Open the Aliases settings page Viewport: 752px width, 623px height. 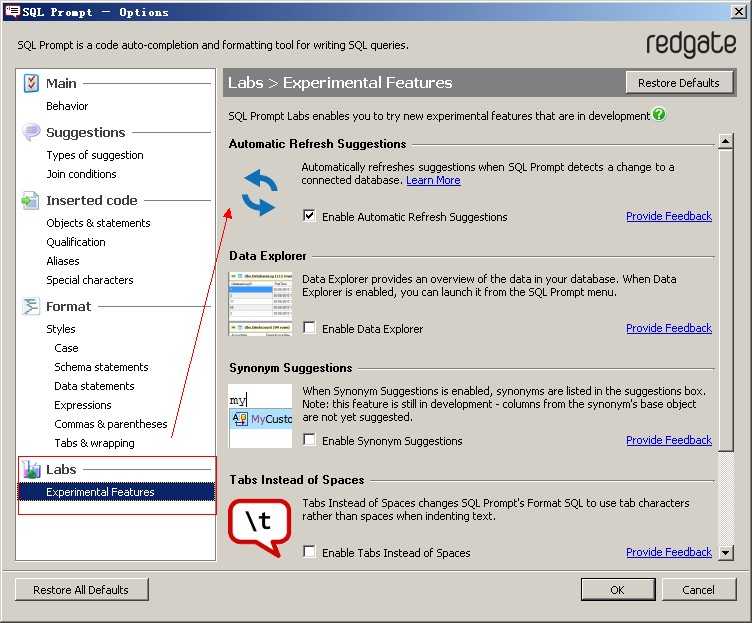pos(63,261)
